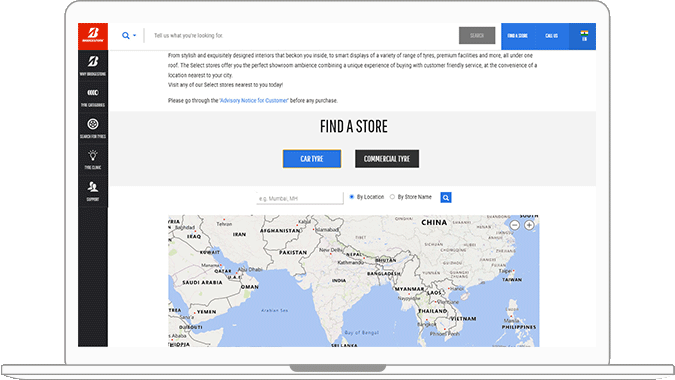Click the blue store search magnifier button
Viewport: 675px width, 380px height.
(x=446, y=198)
